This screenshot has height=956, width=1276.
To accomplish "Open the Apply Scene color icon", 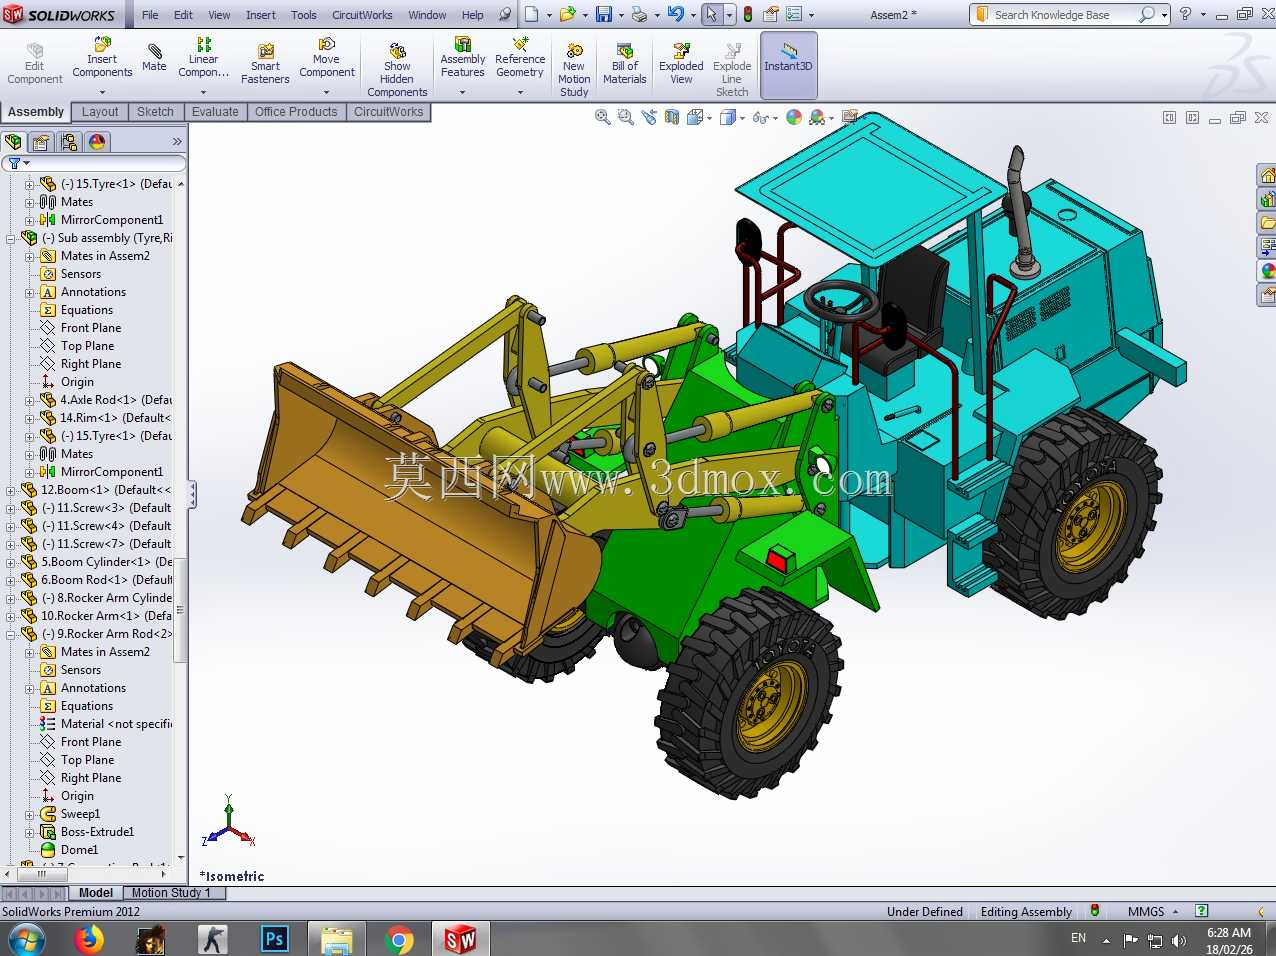I will point(817,117).
